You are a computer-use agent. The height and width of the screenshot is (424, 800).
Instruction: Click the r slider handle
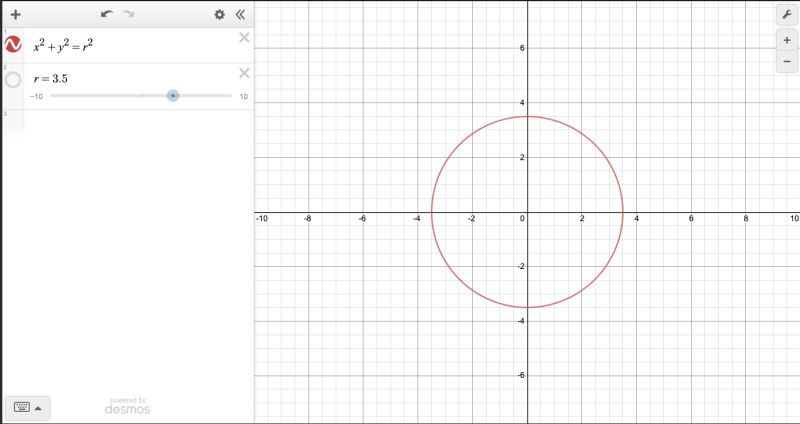pyautogui.click(x=173, y=95)
